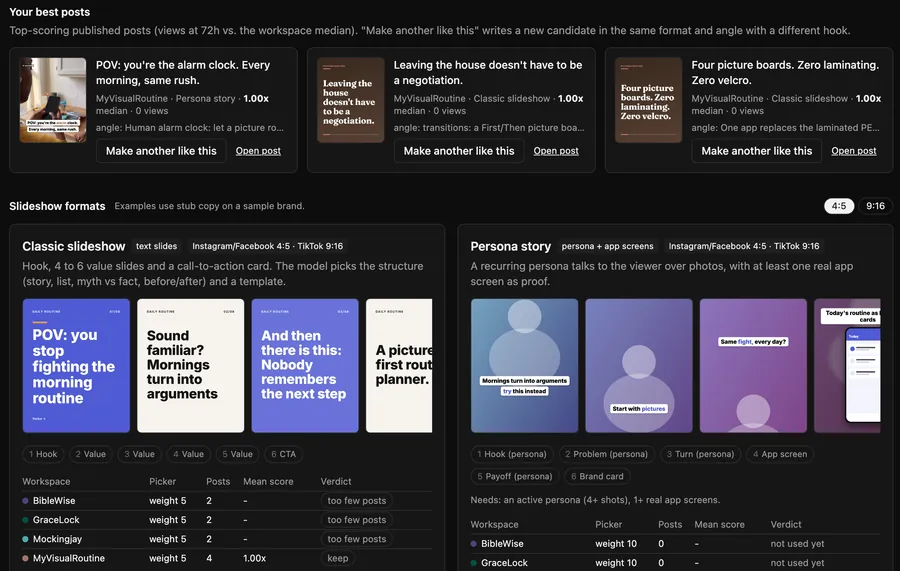Select the 'Sound familiar?' slide preview
900x571 pixels.
tap(191, 366)
